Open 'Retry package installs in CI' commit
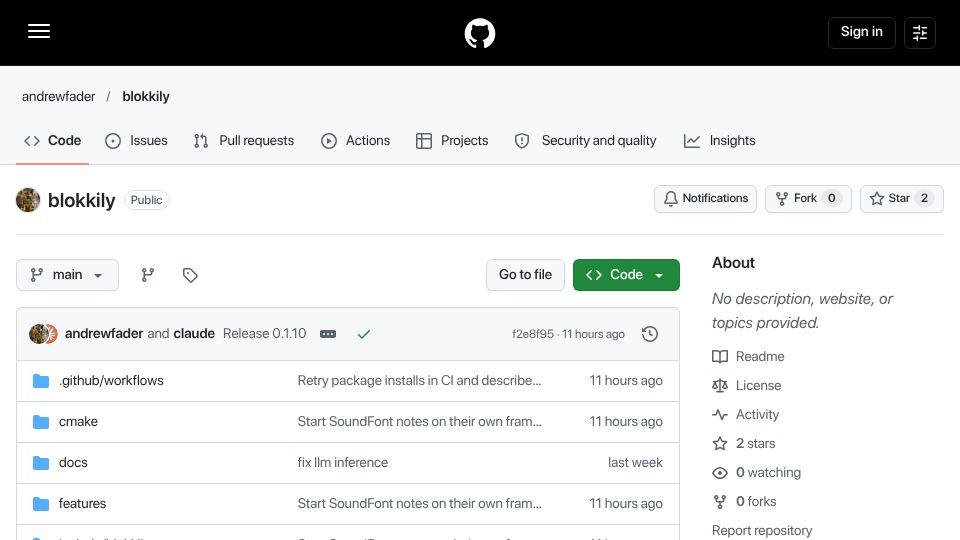The height and width of the screenshot is (540, 960). coord(419,381)
